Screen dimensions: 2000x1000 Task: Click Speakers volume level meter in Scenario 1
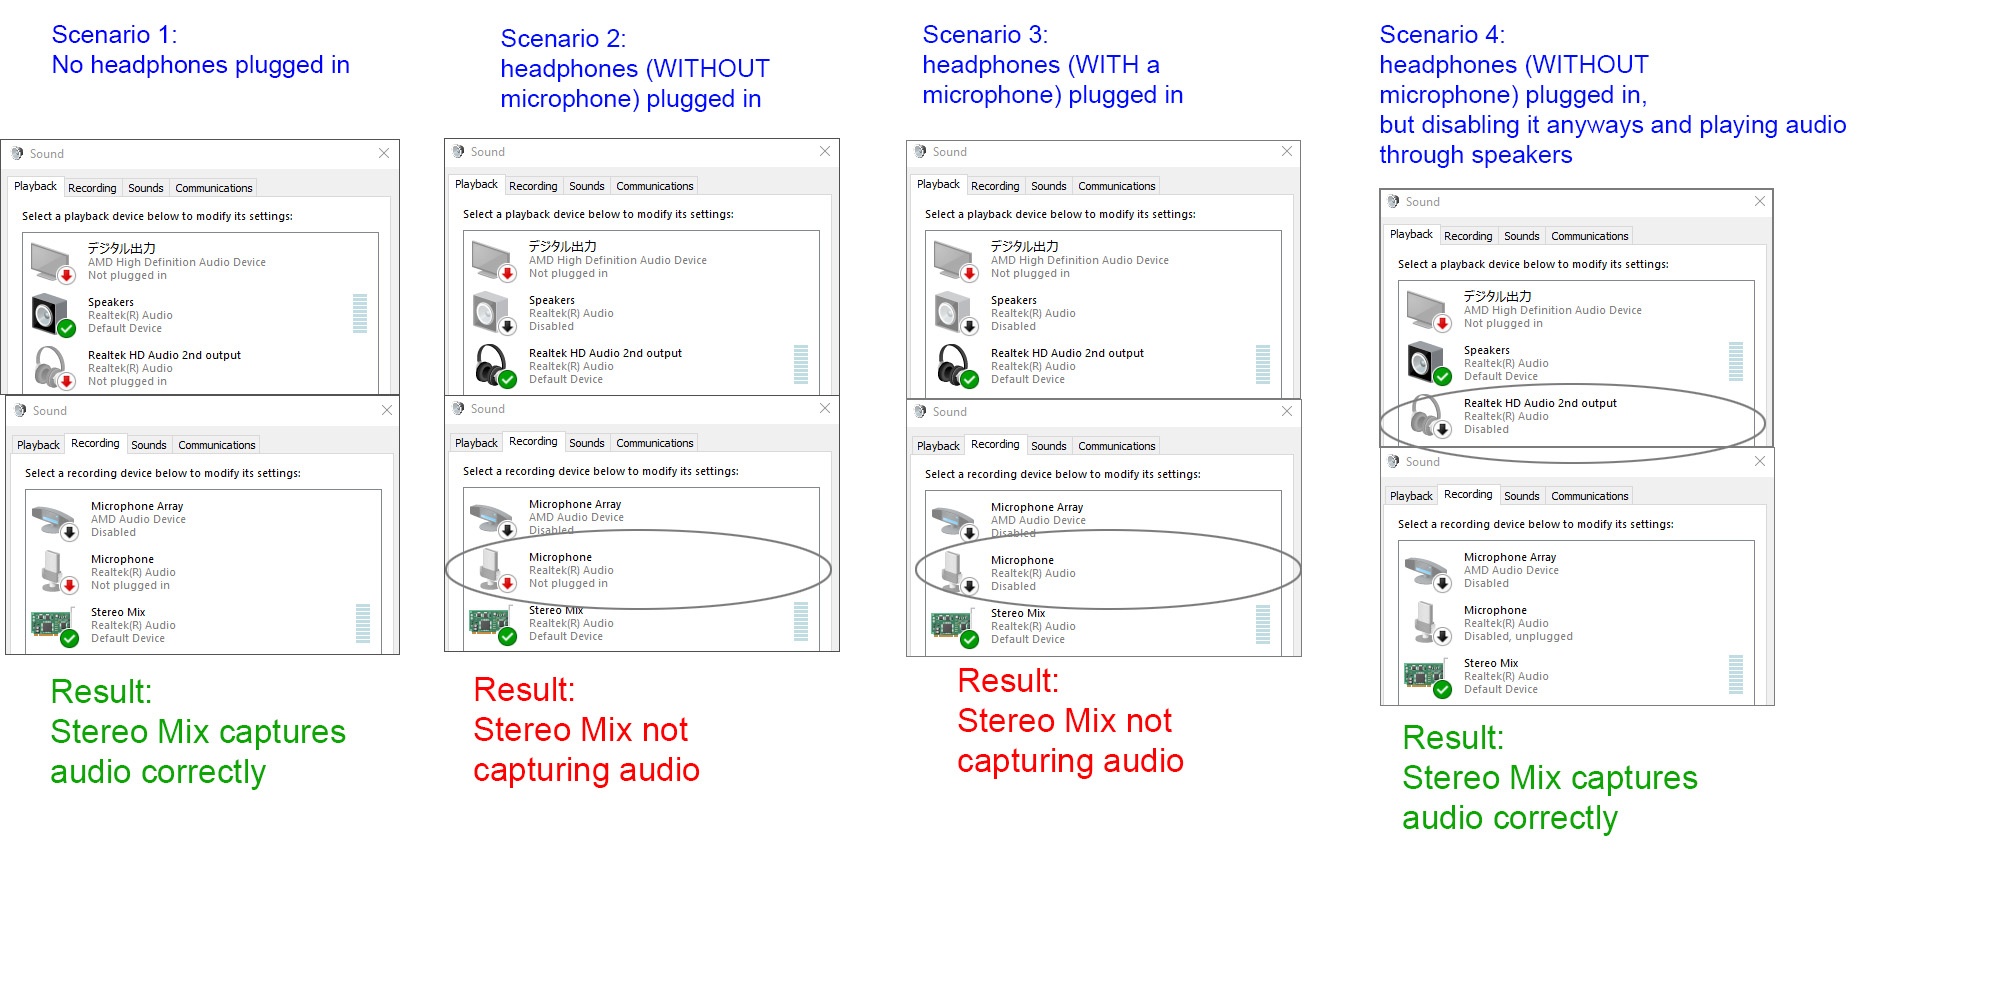(360, 314)
